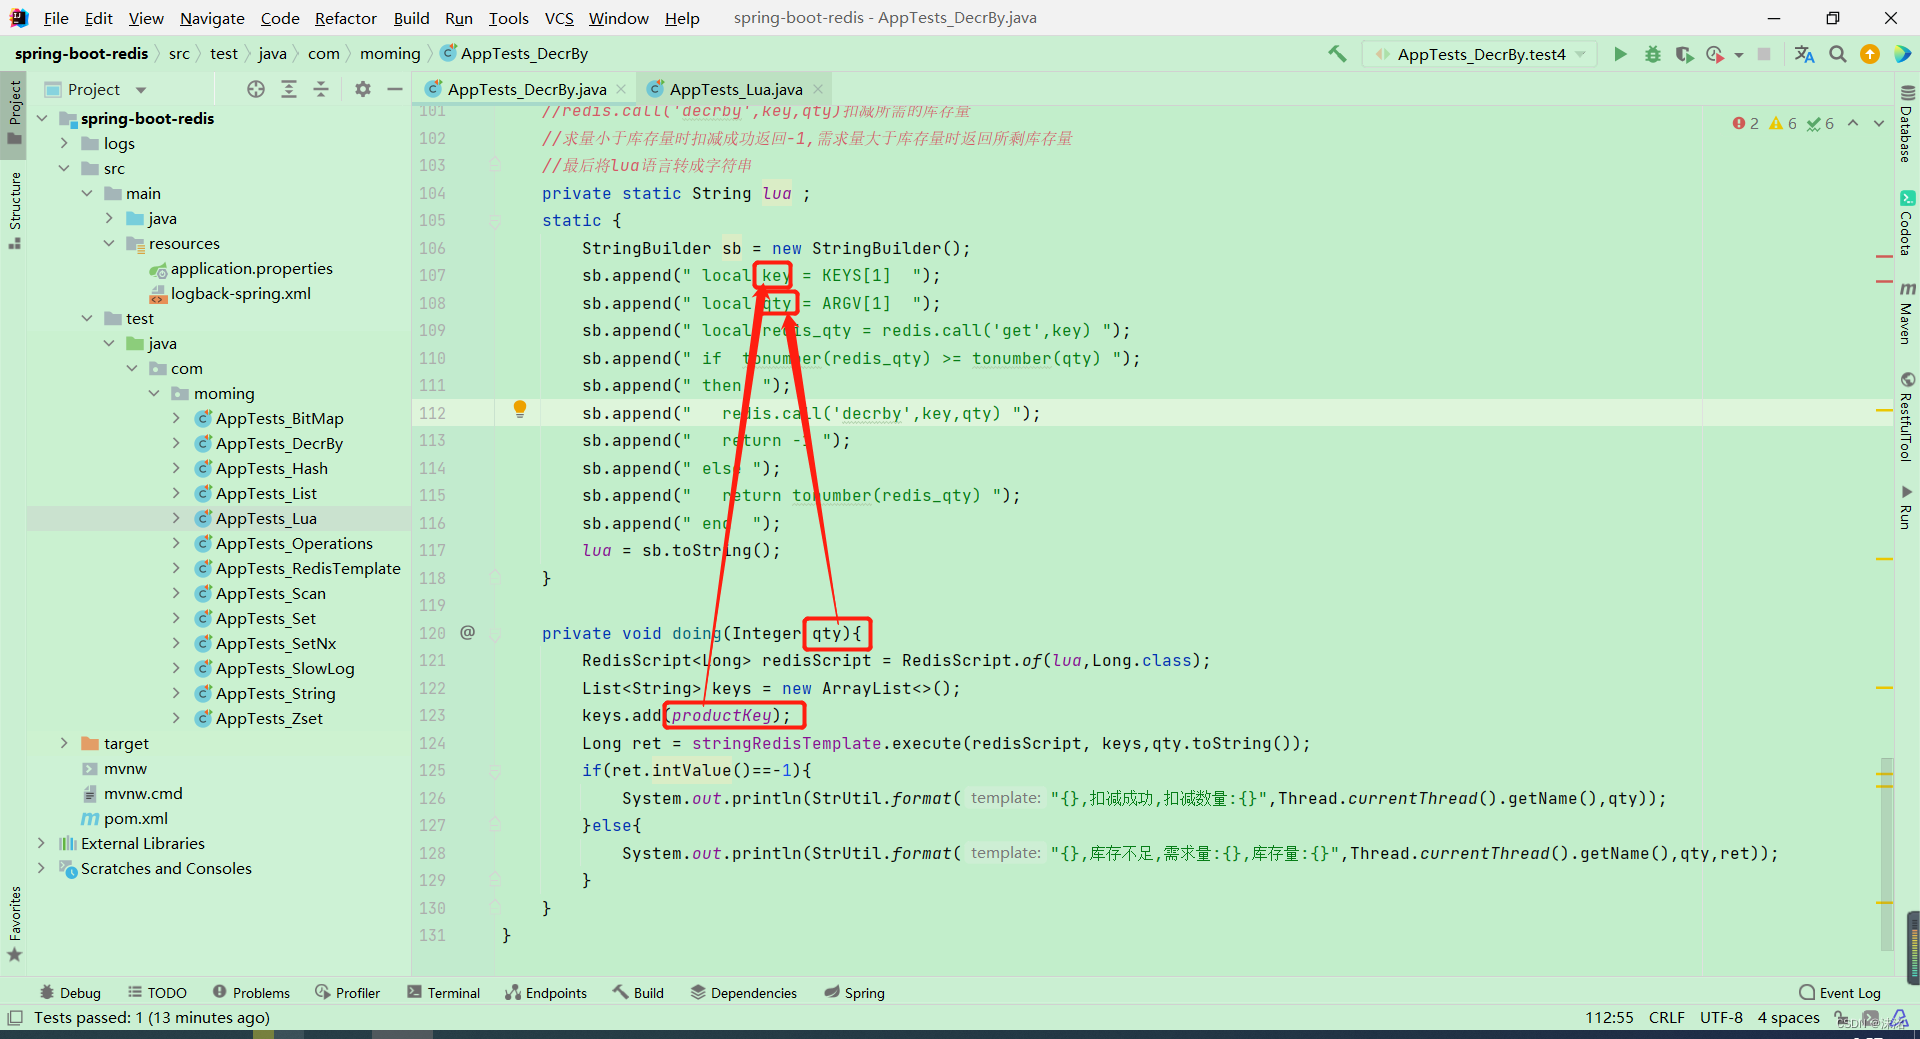This screenshot has width=1920, height=1039.
Task: Open the Database tool window
Action: [1906, 125]
